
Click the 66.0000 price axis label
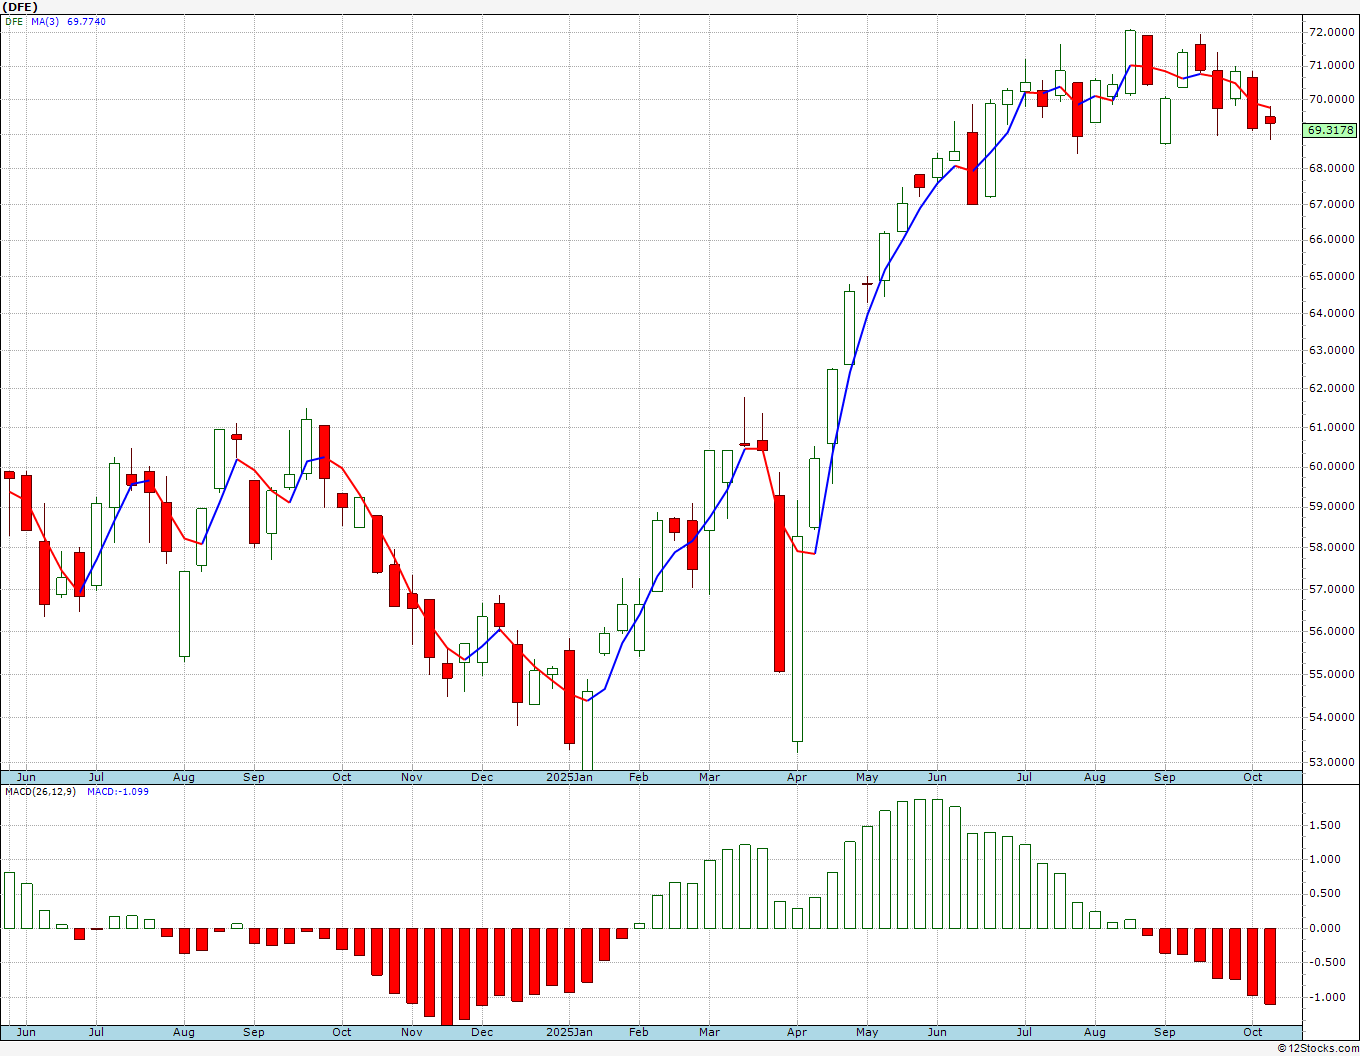tap(1332, 239)
